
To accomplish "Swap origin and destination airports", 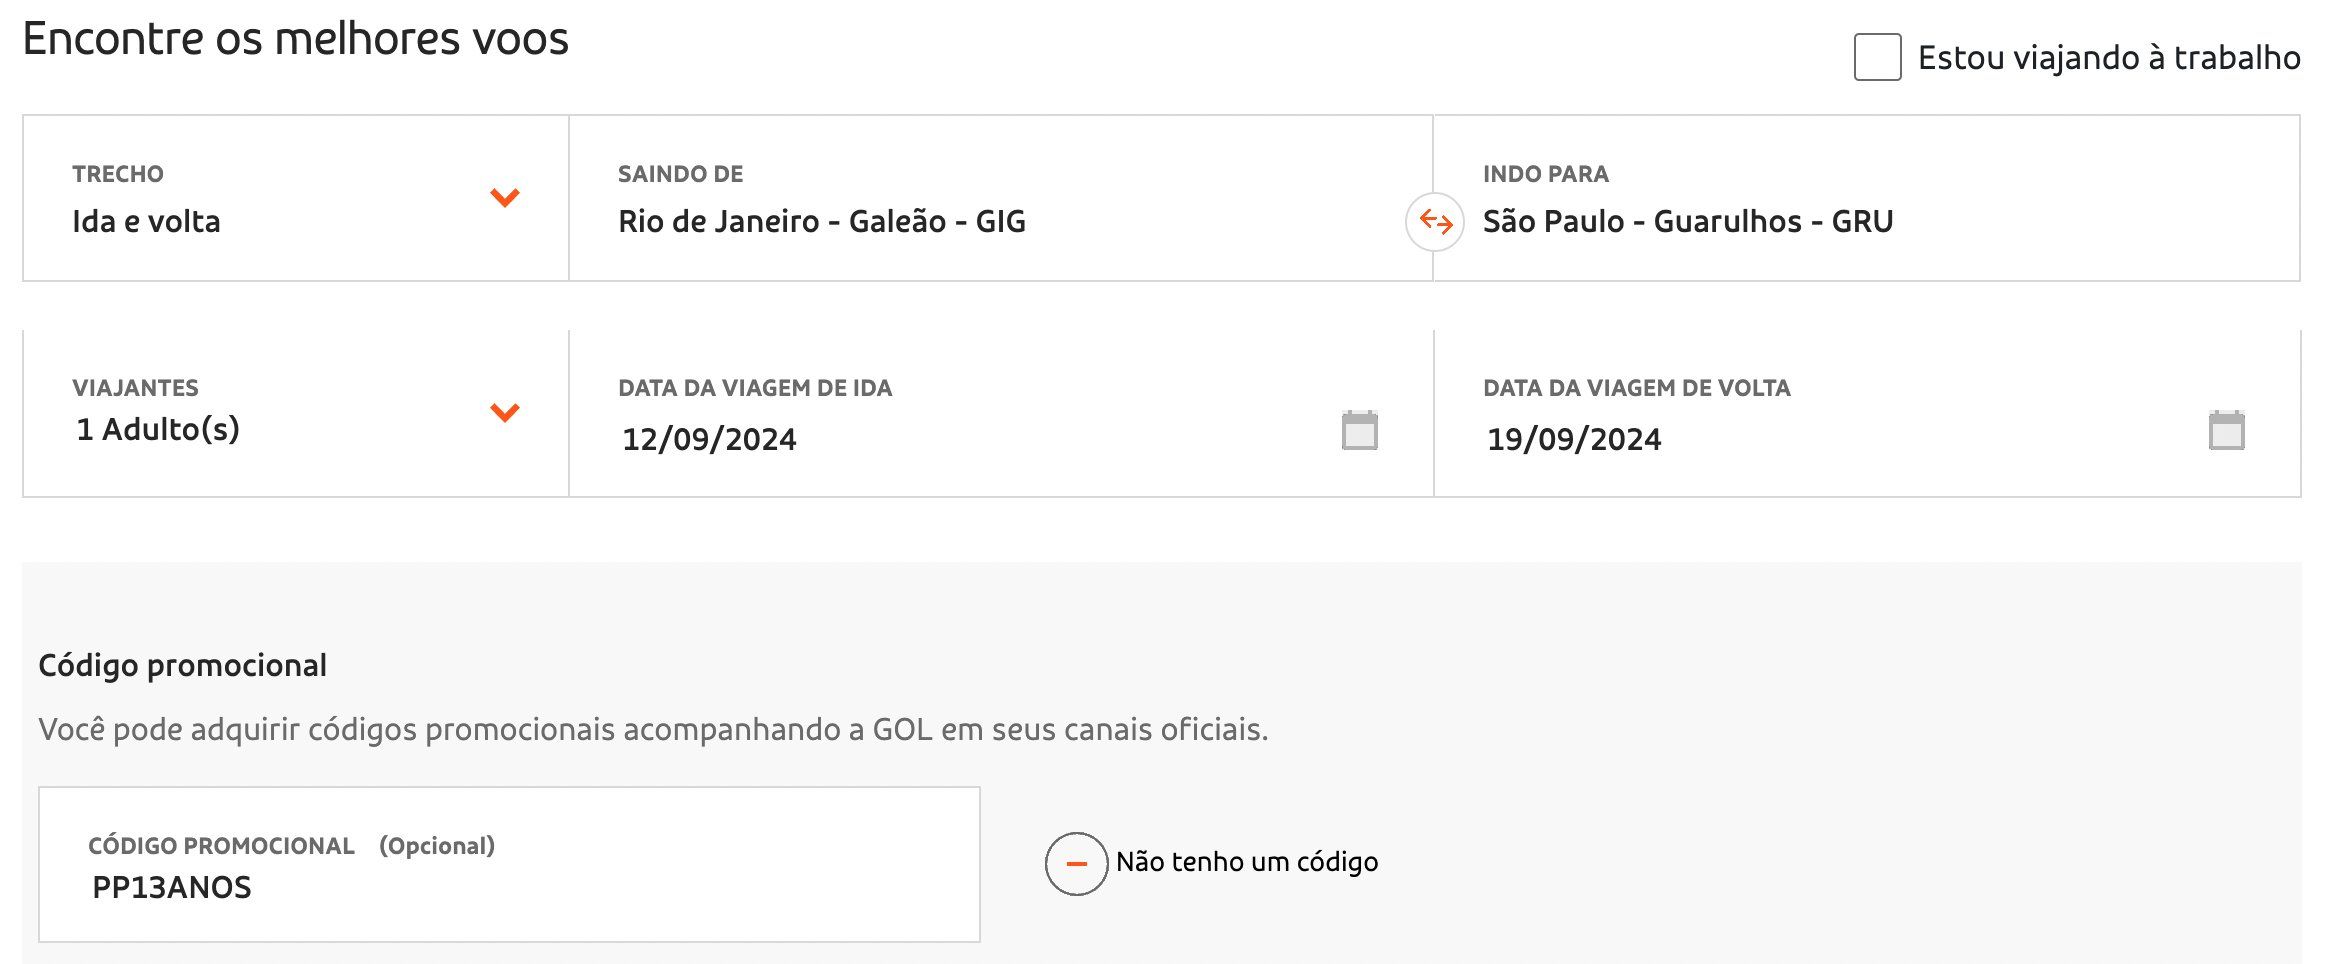I will coord(1435,221).
